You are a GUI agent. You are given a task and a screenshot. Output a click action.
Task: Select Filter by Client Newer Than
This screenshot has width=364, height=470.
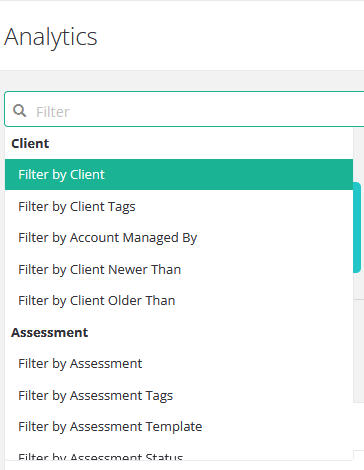(179, 269)
